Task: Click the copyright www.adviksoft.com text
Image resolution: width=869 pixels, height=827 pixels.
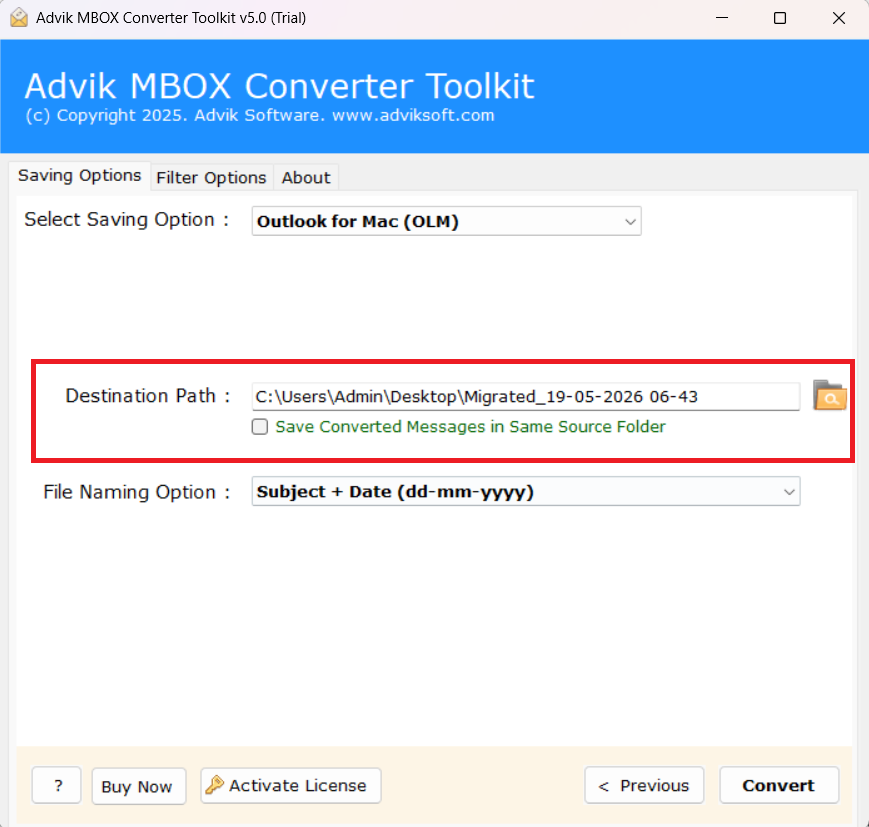Action: pyautogui.click(x=260, y=115)
